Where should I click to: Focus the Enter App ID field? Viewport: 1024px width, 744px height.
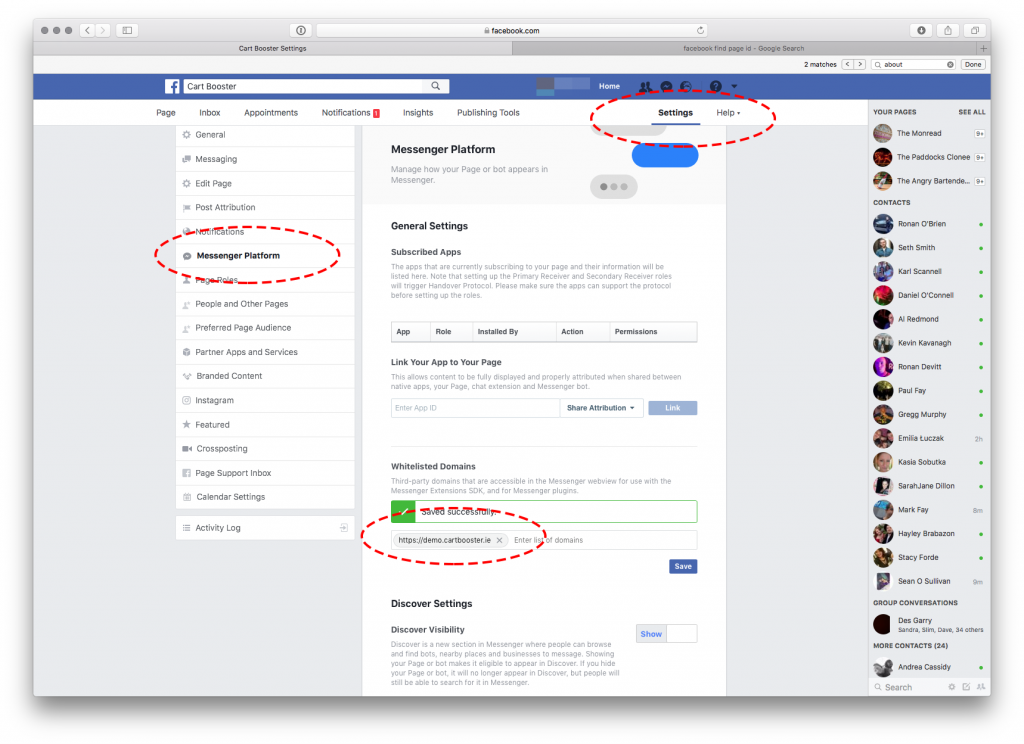point(475,408)
